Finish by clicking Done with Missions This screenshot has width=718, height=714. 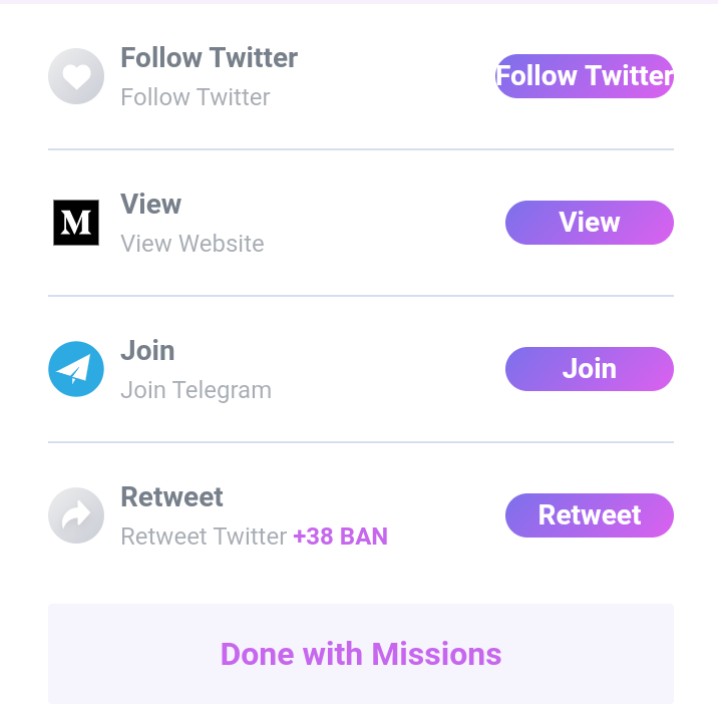pos(361,654)
